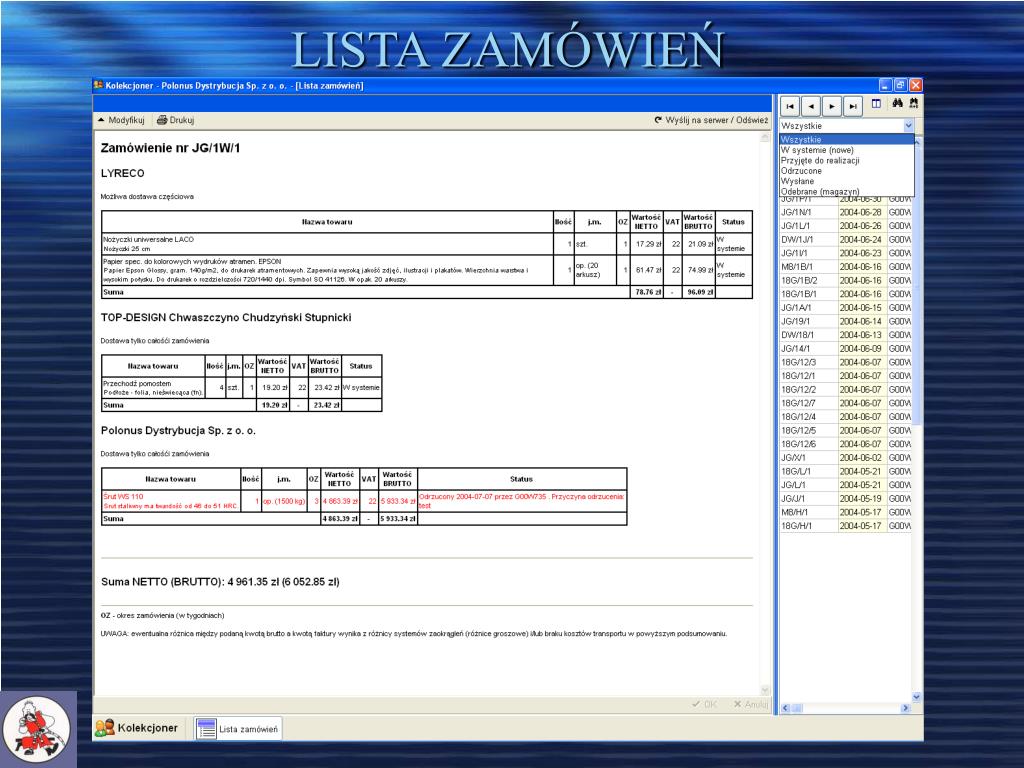The image size is (1024, 768).
Task: Go to the next order record
Action: point(831,106)
